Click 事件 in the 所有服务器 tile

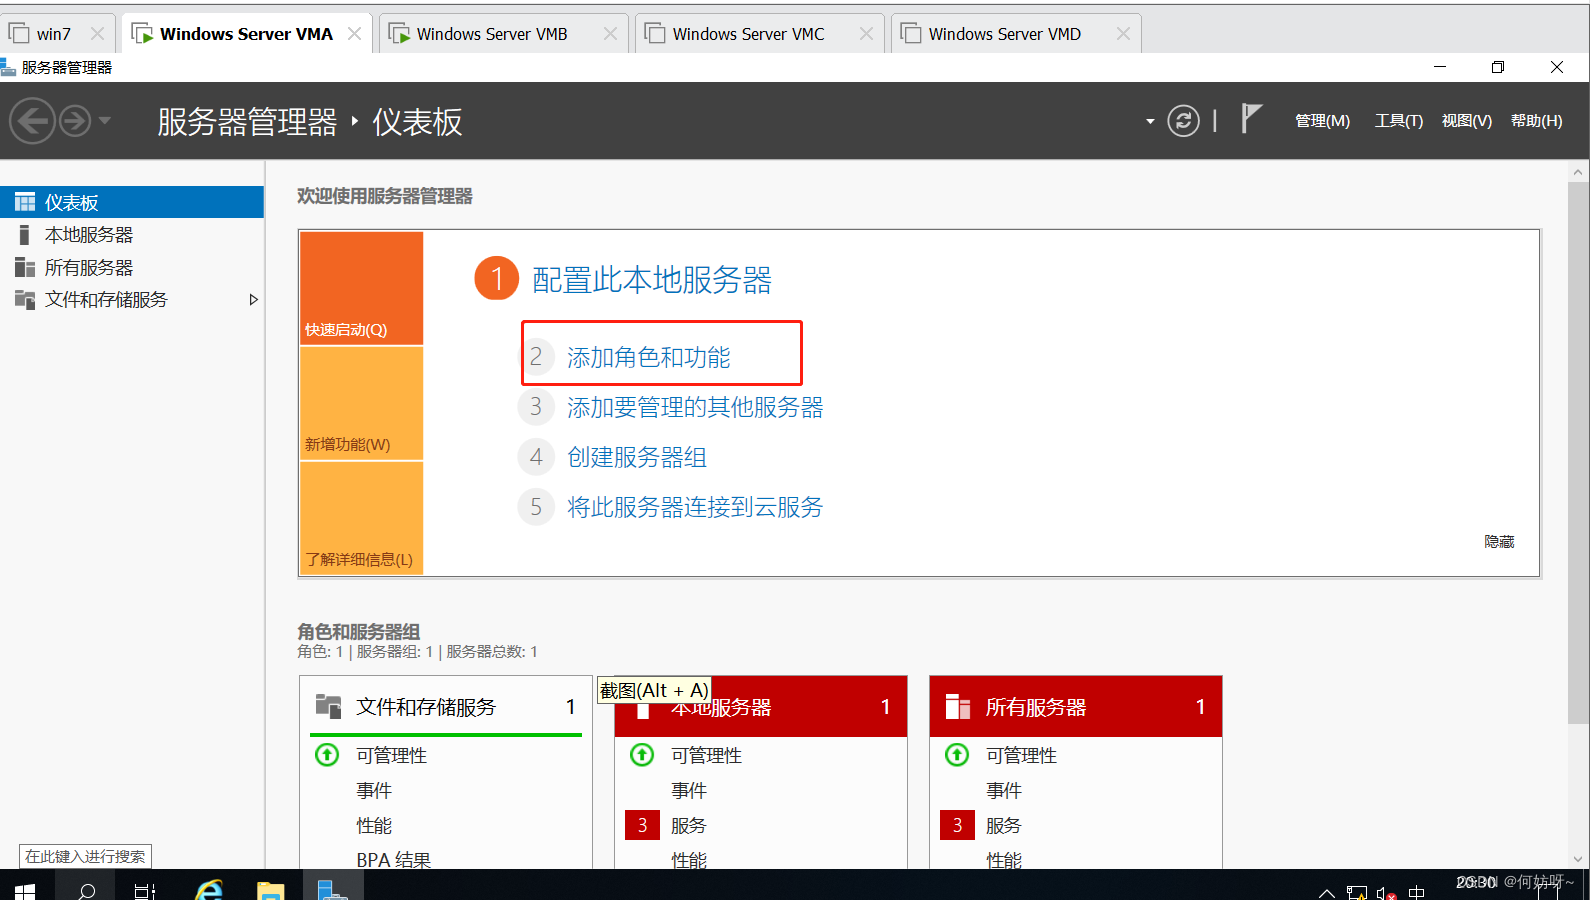(x=1004, y=790)
